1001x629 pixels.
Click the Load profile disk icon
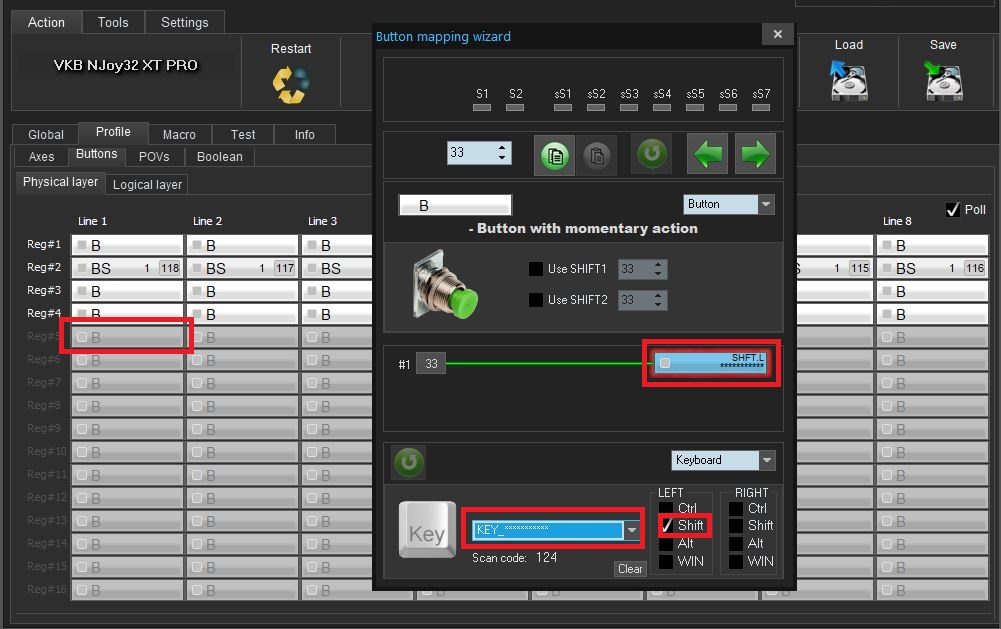click(848, 80)
